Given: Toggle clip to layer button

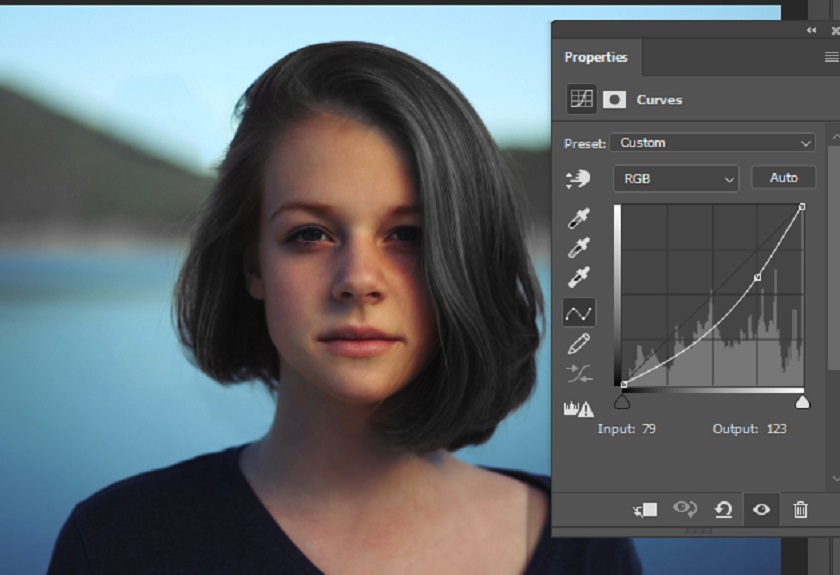Looking at the screenshot, I should [645, 510].
